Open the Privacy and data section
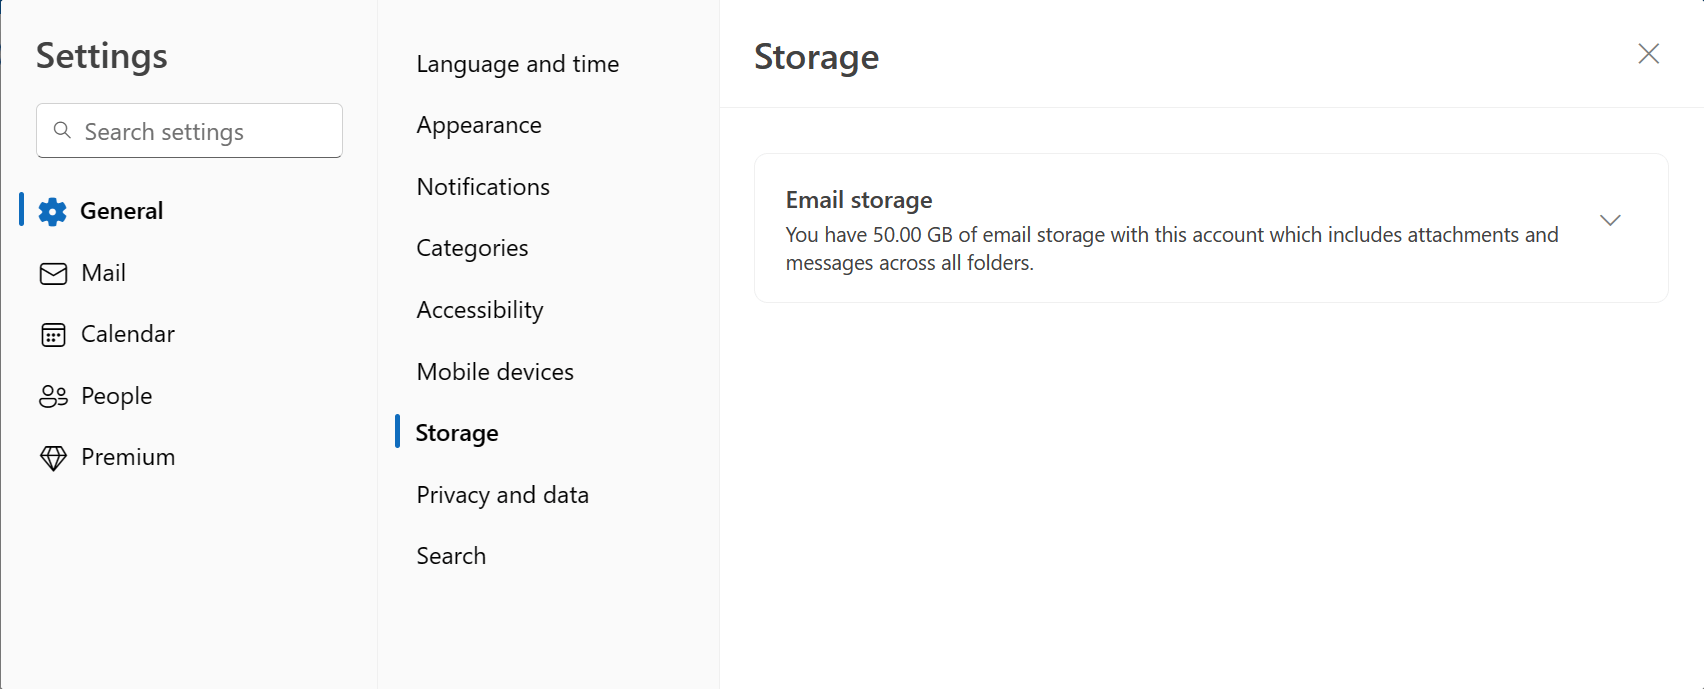Image resolution: width=1704 pixels, height=689 pixels. [502, 494]
